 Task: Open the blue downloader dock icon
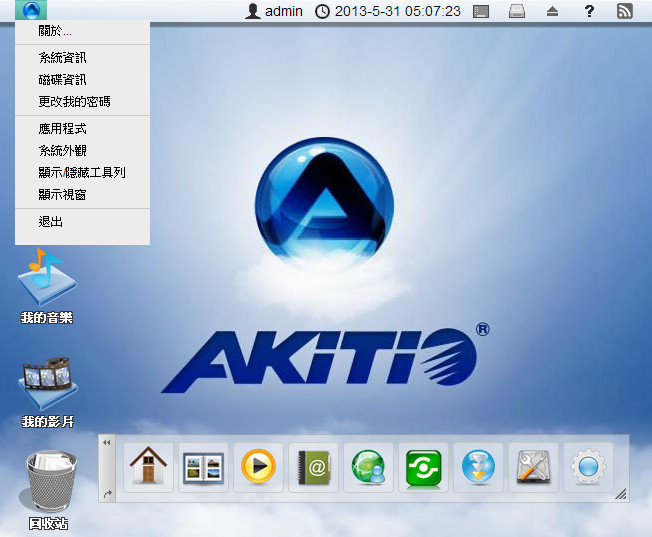pos(478,467)
